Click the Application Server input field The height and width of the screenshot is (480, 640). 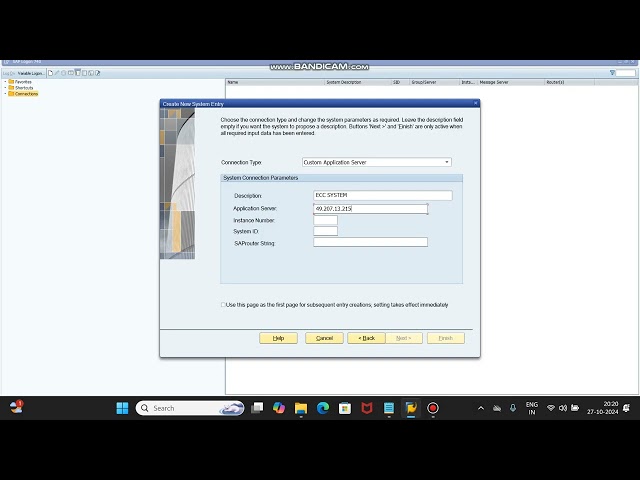point(370,209)
